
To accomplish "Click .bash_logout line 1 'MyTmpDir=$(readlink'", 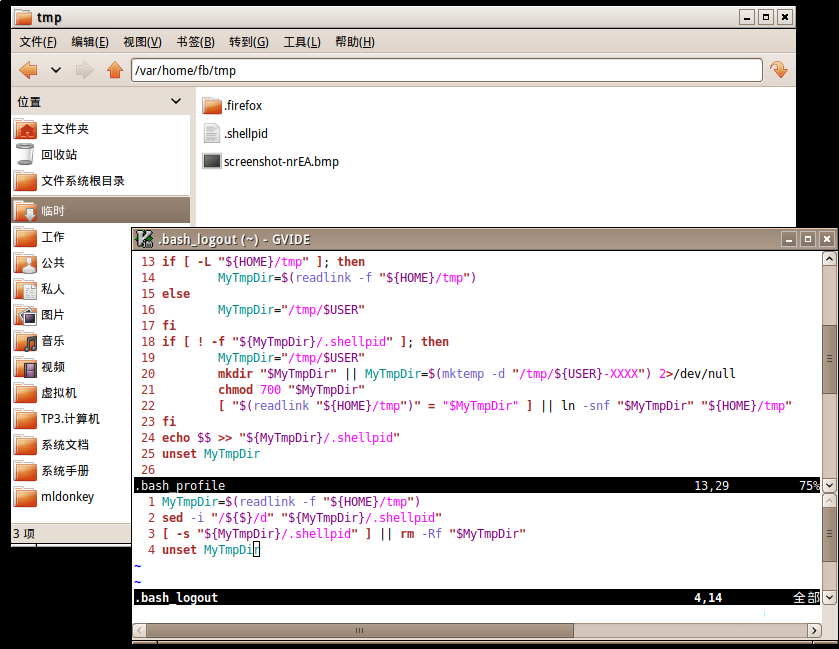I will tap(228, 501).
